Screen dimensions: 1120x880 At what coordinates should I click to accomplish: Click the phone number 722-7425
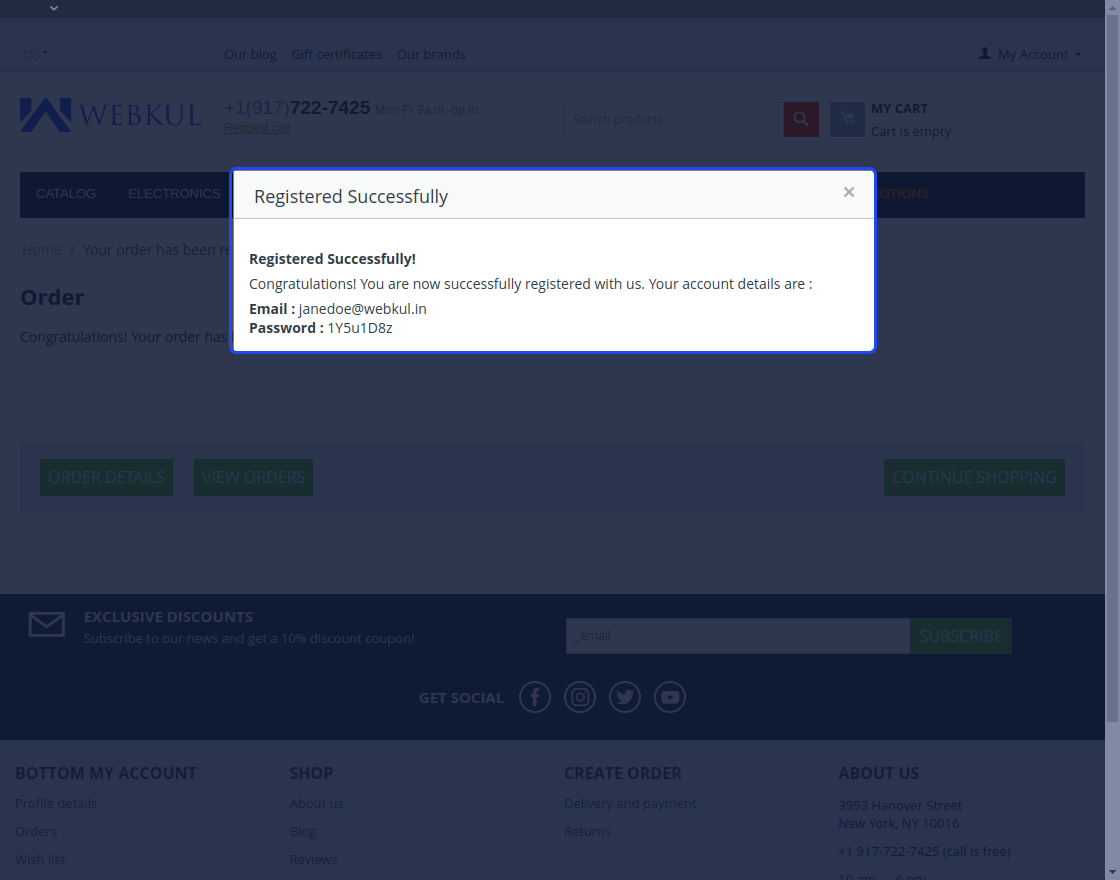click(330, 108)
